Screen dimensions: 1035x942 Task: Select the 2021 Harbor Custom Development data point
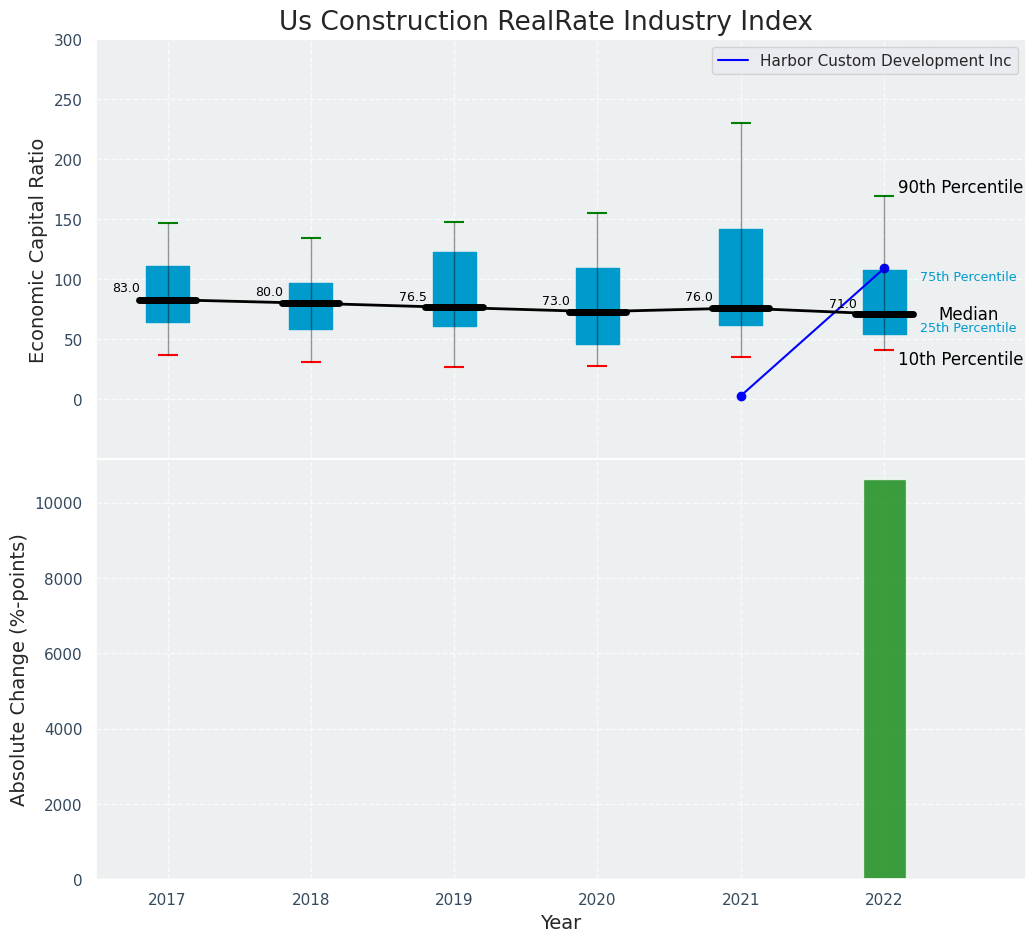point(741,396)
